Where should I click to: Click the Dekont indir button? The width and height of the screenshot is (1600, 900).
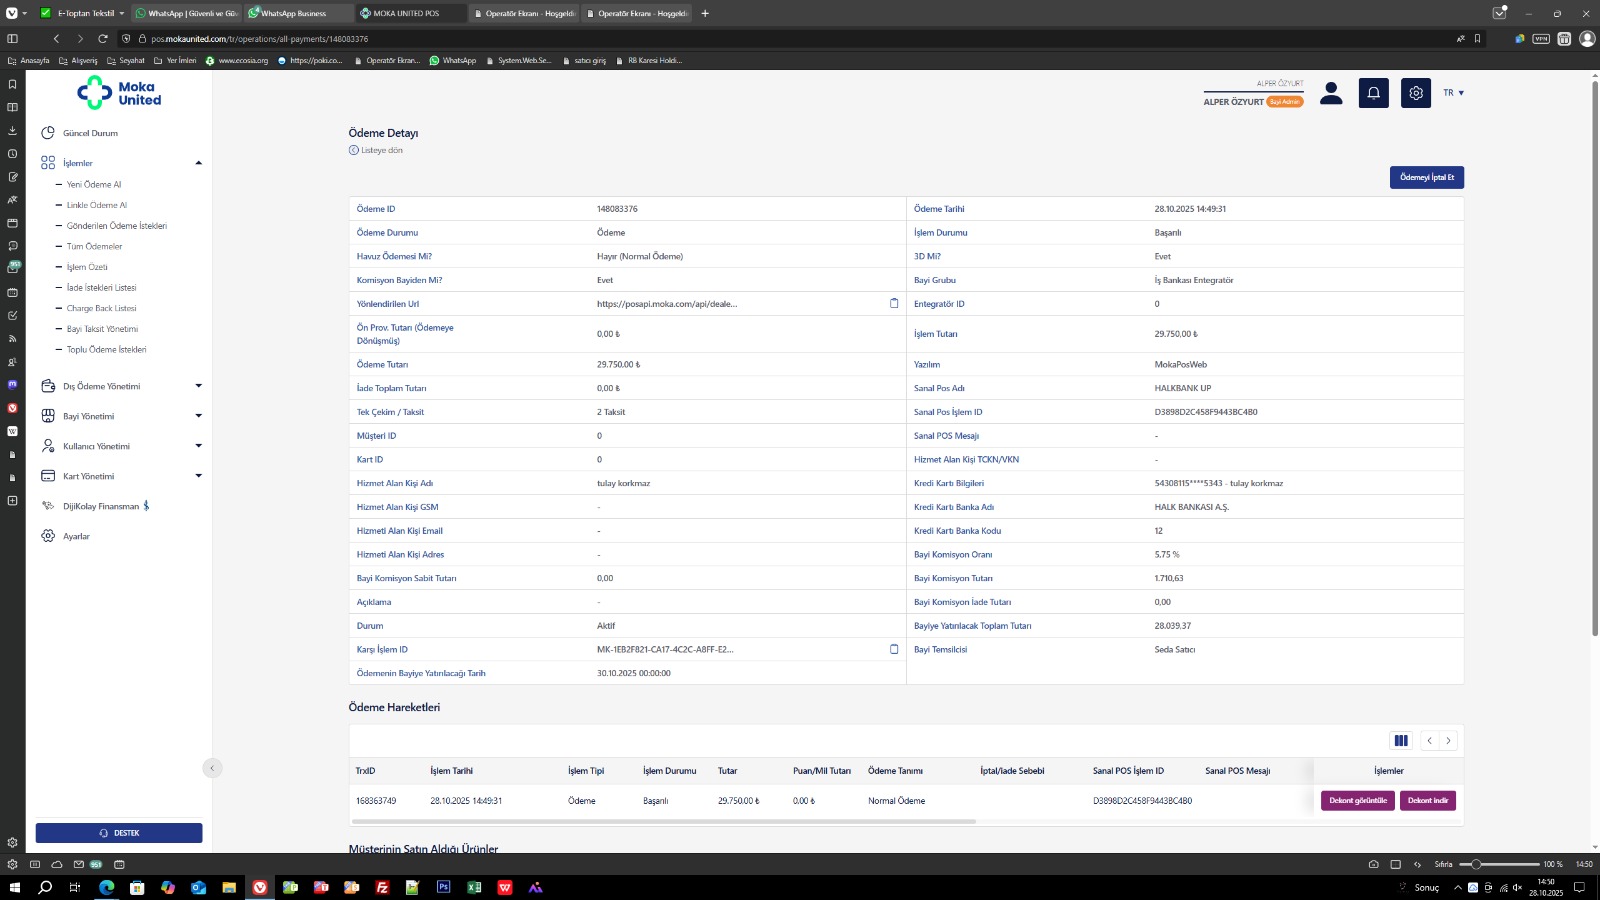point(1427,801)
